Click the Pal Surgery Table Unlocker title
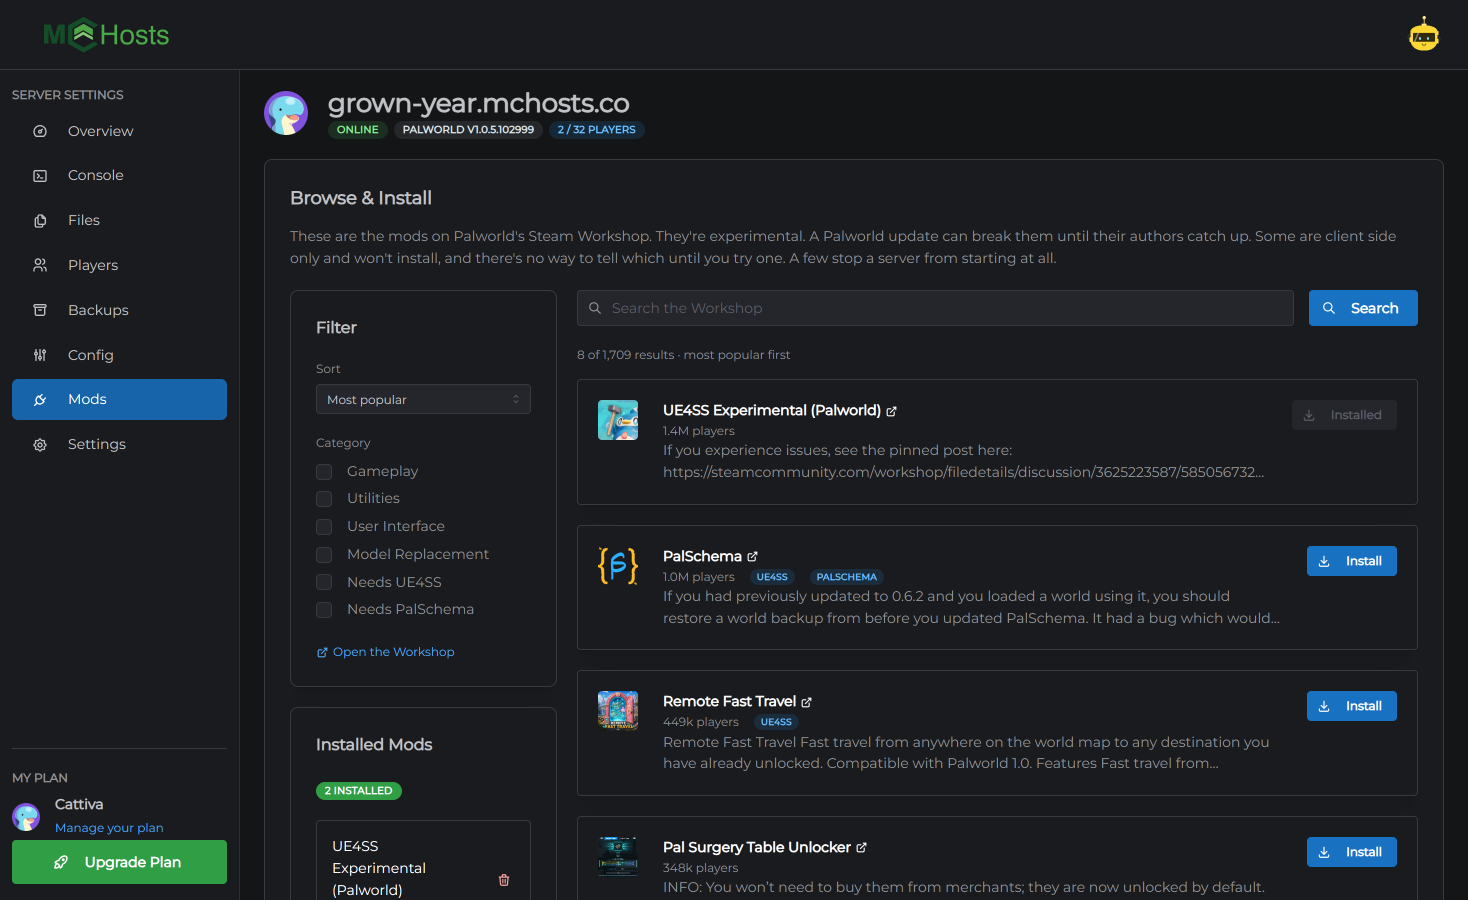Viewport: 1468px width, 900px height. pyautogui.click(x=757, y=847)
